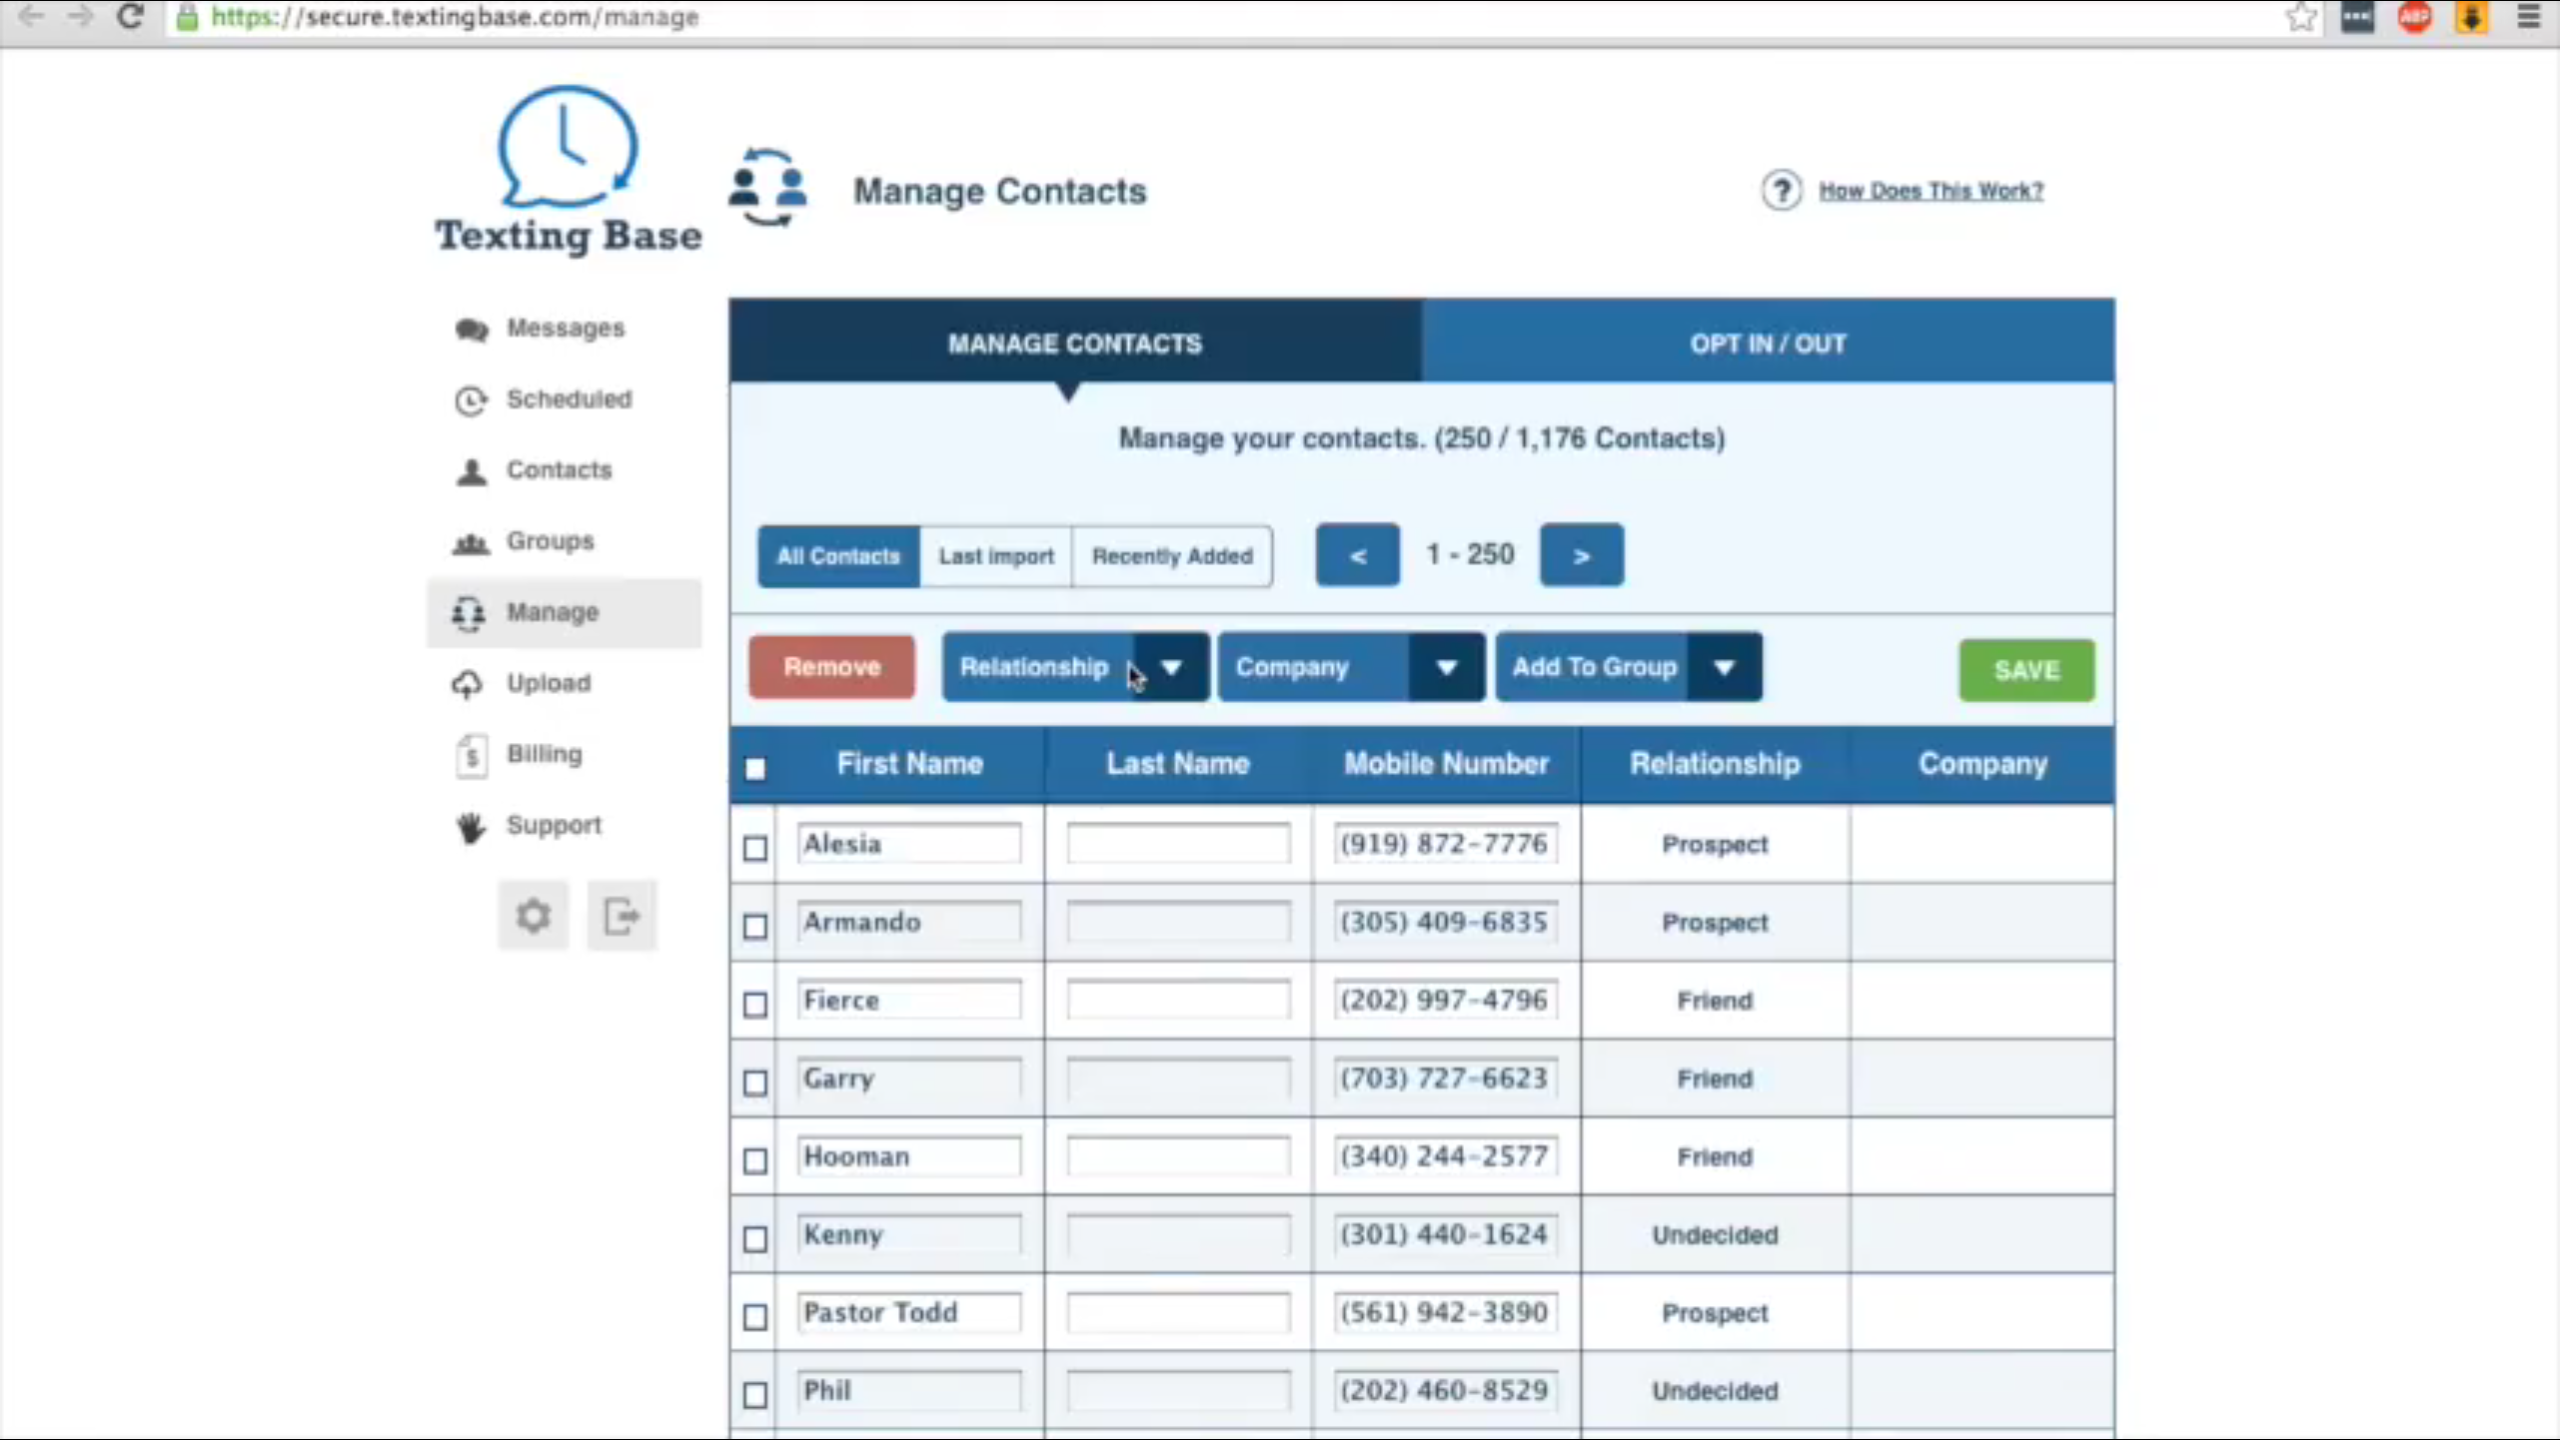Select the checkbox next to Kenny
Image resolution: width=2560 pixels, height=1440 pixels.
coord(755,1239)
